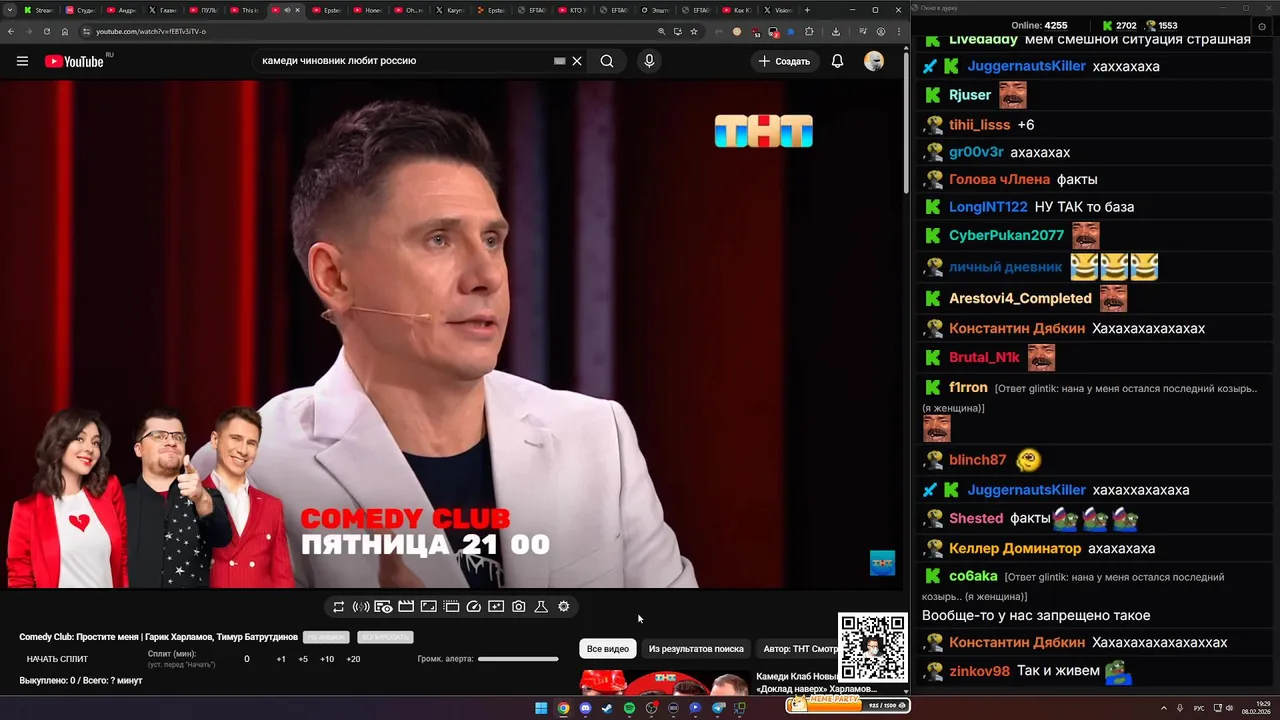The width and height of the screenshot is (1280, 720).
Task: Select the 'Из результатов поиска' filter chip
Action: (696, 649)
